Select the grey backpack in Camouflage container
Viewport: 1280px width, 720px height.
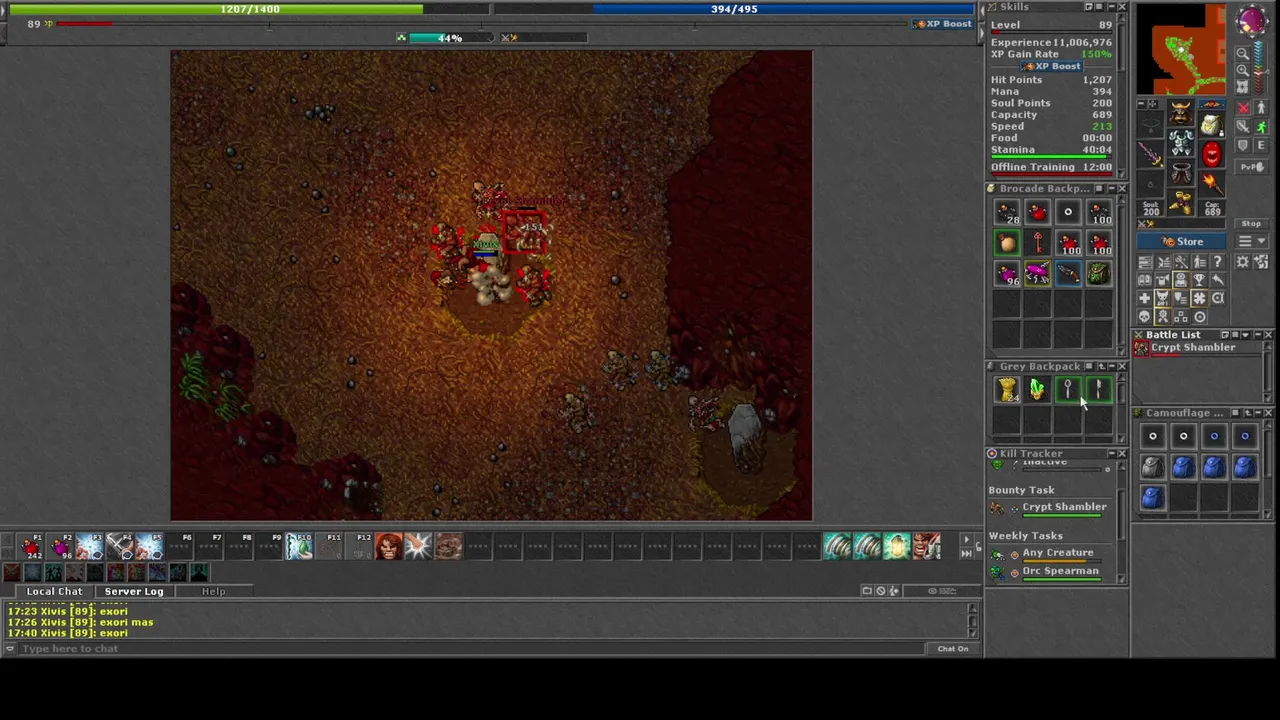[x=1153, y=467]
